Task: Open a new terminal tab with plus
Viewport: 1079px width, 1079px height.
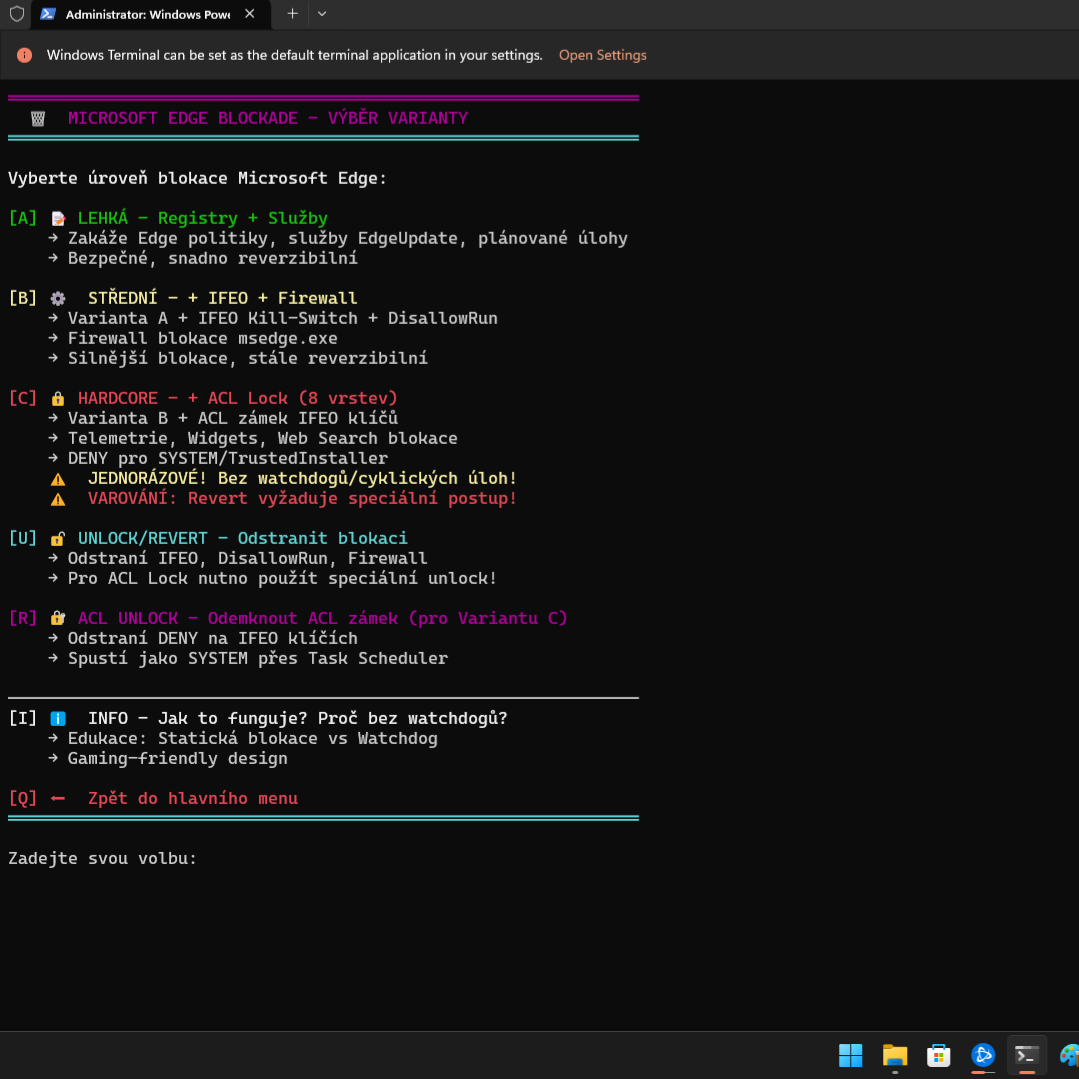Action: [x=292, y=14]
